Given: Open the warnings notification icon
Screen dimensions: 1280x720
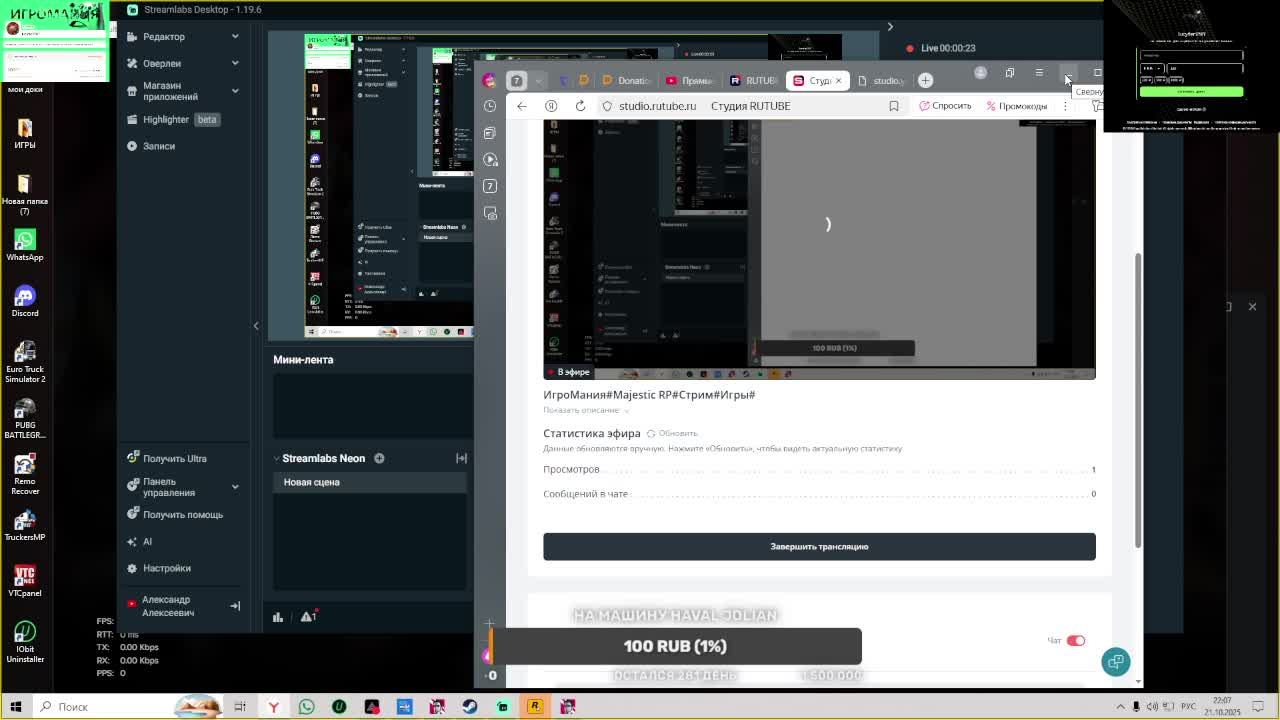Looking at the screenshot, I should [x=308, y=616].
